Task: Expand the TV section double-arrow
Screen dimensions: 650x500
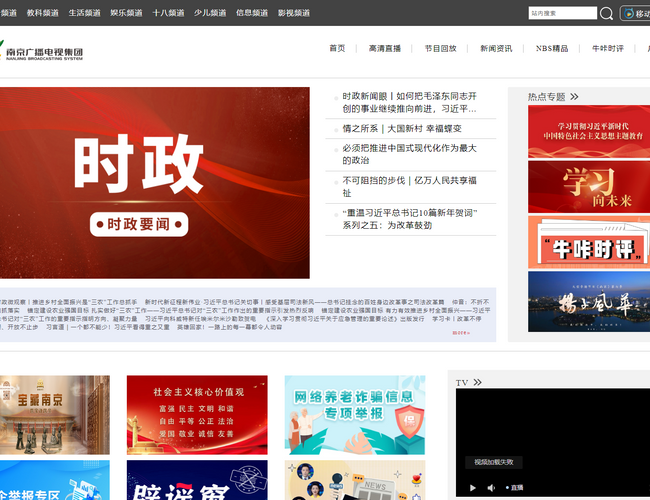Action: click(x=478, y=382)
